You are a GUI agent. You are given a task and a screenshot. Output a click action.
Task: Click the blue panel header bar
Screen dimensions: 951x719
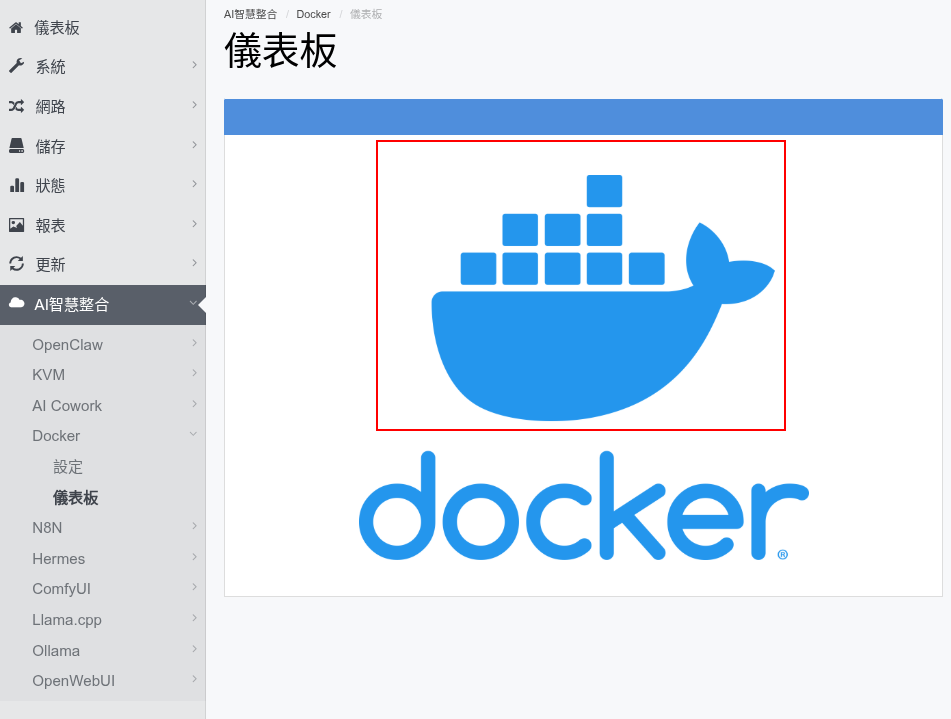click(583, 116)
